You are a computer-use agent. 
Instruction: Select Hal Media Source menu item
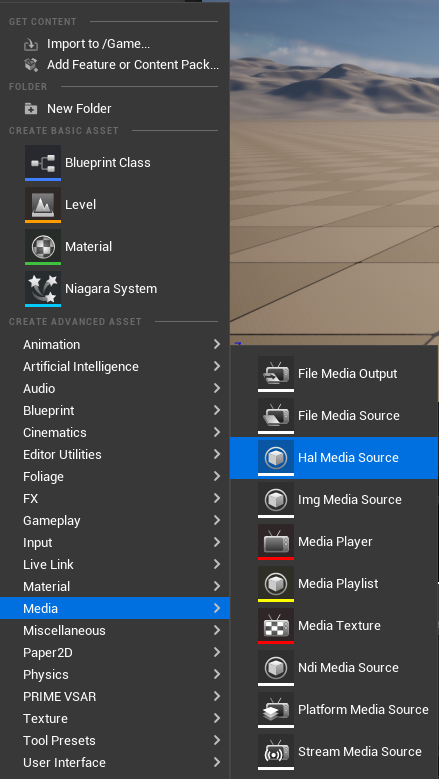pos(334,458)
